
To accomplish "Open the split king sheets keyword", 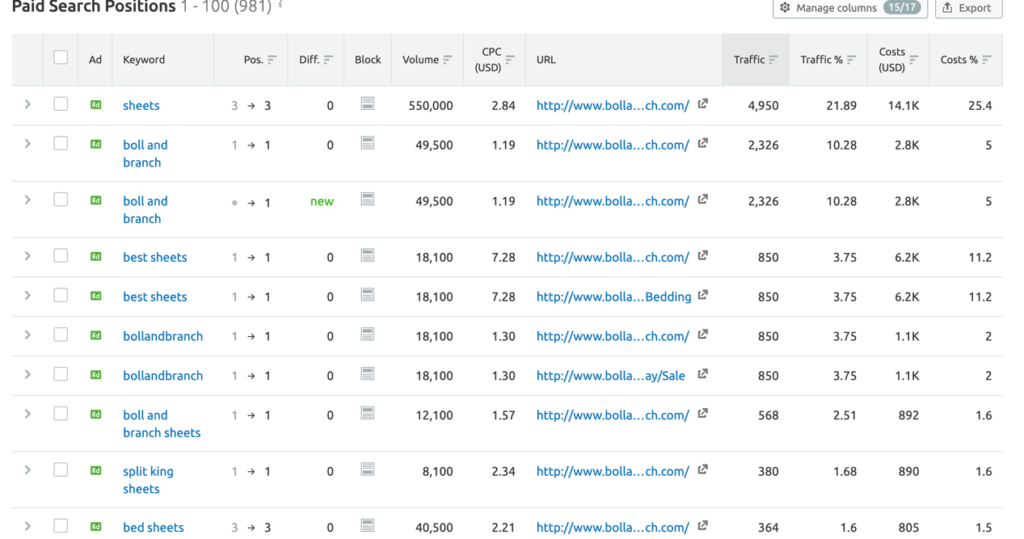I will click(148, 480).
